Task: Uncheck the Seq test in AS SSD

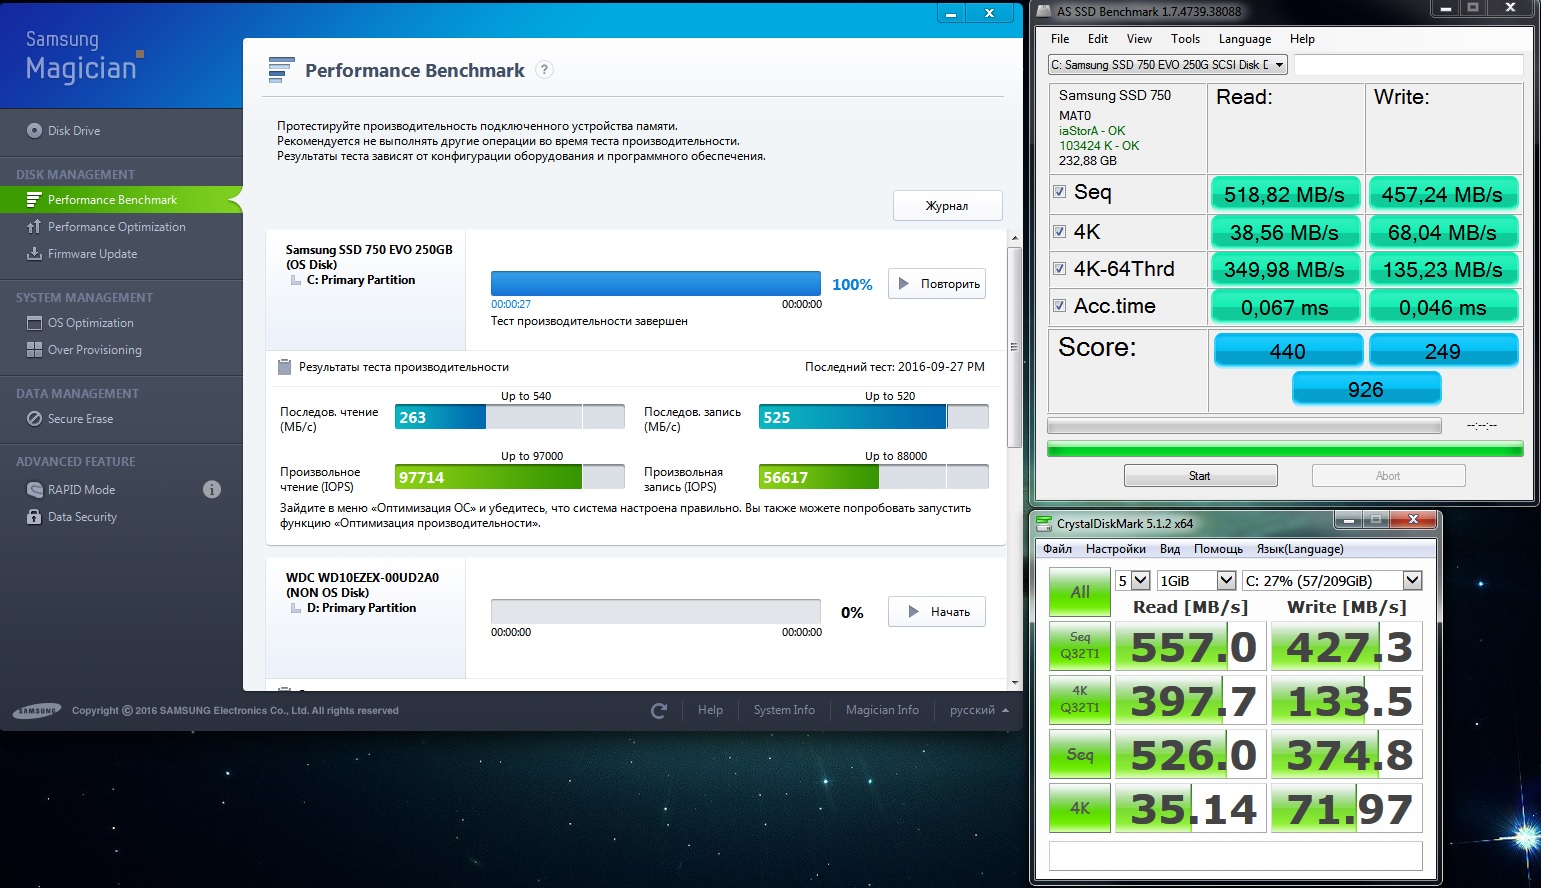Action: coord(1059,192)
